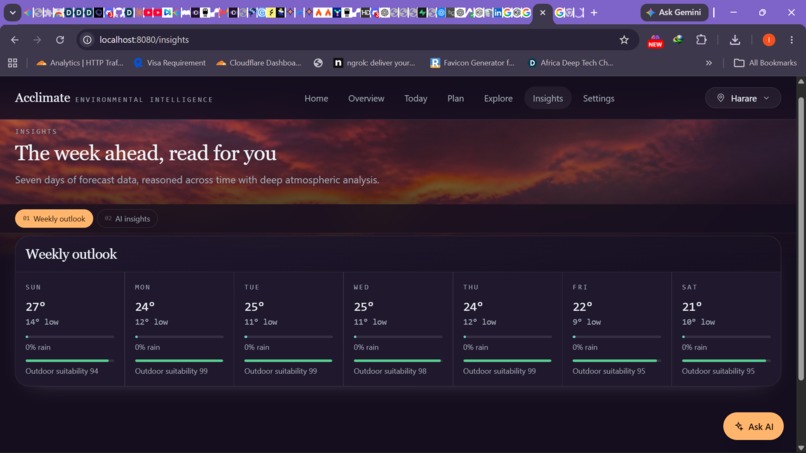Viewport: 806px width, 453px height.
Task: Open the Analytics HTTP Traffic bookmark
Action: pyautogui.click(x=80, y=63)
